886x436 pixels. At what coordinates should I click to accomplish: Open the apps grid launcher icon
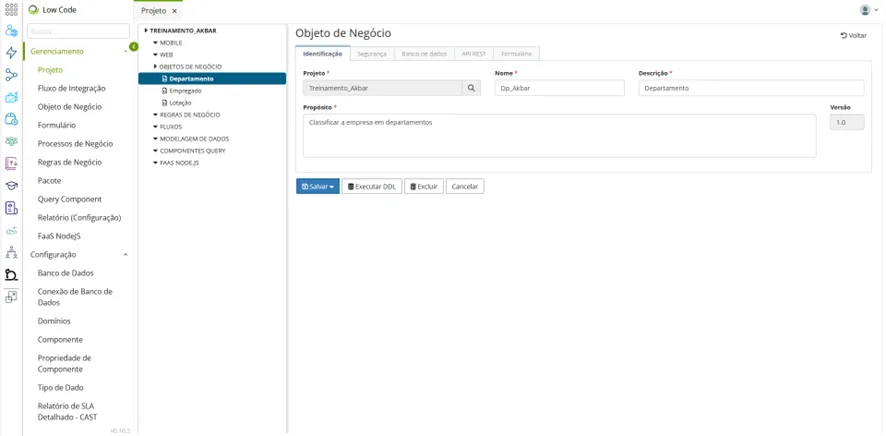[x=11, y=10]
